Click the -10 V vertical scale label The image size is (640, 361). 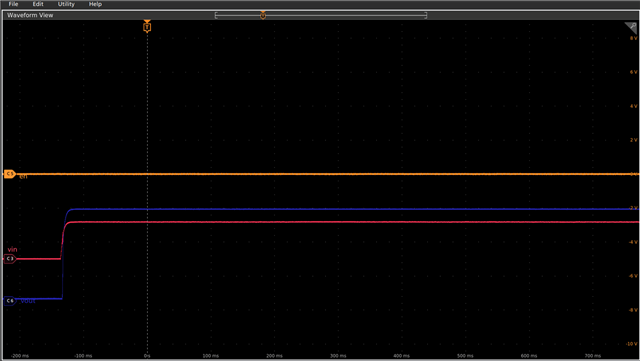(632, 344)
